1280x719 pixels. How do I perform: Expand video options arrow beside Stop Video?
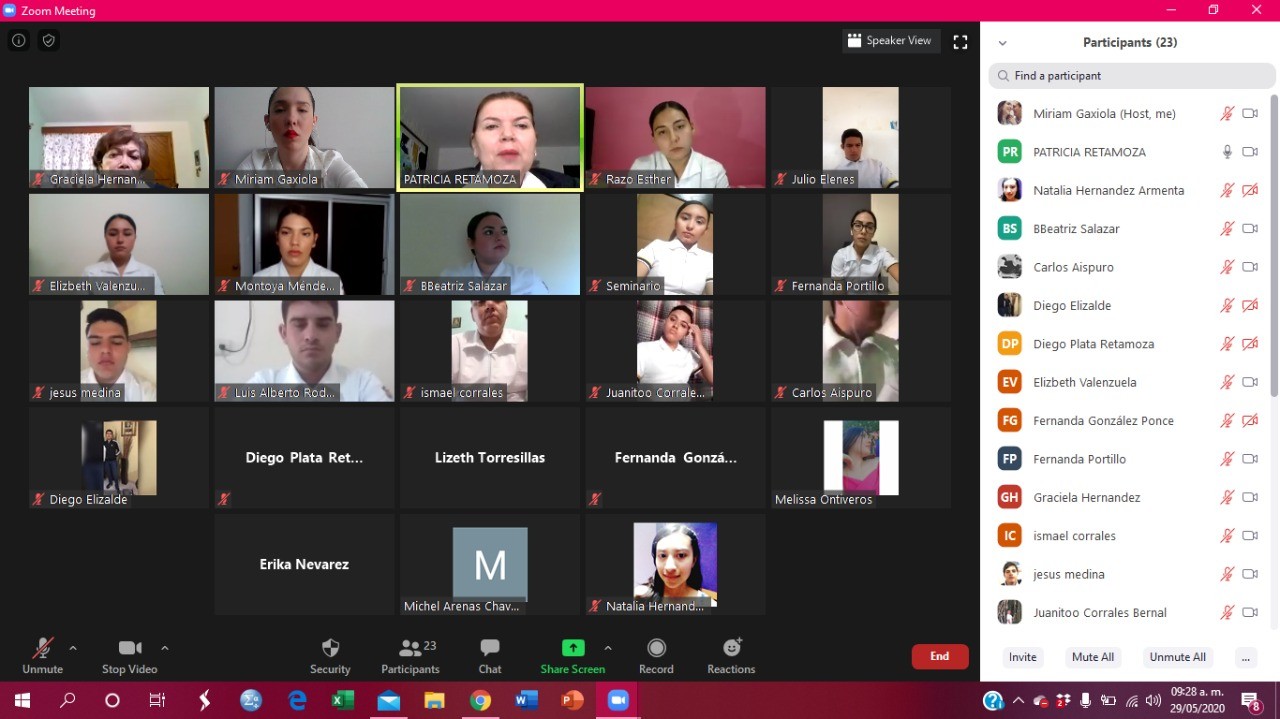pyautogui.click(x=165, y=648)
